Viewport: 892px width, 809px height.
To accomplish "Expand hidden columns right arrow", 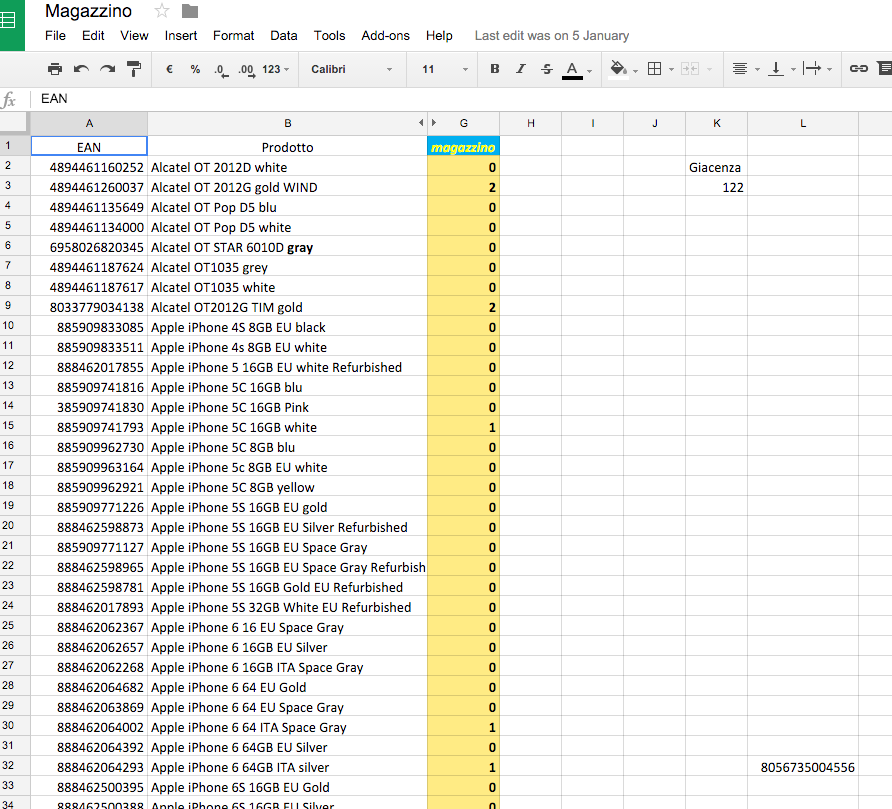I will pyautogui.click(x=434, y=123).
